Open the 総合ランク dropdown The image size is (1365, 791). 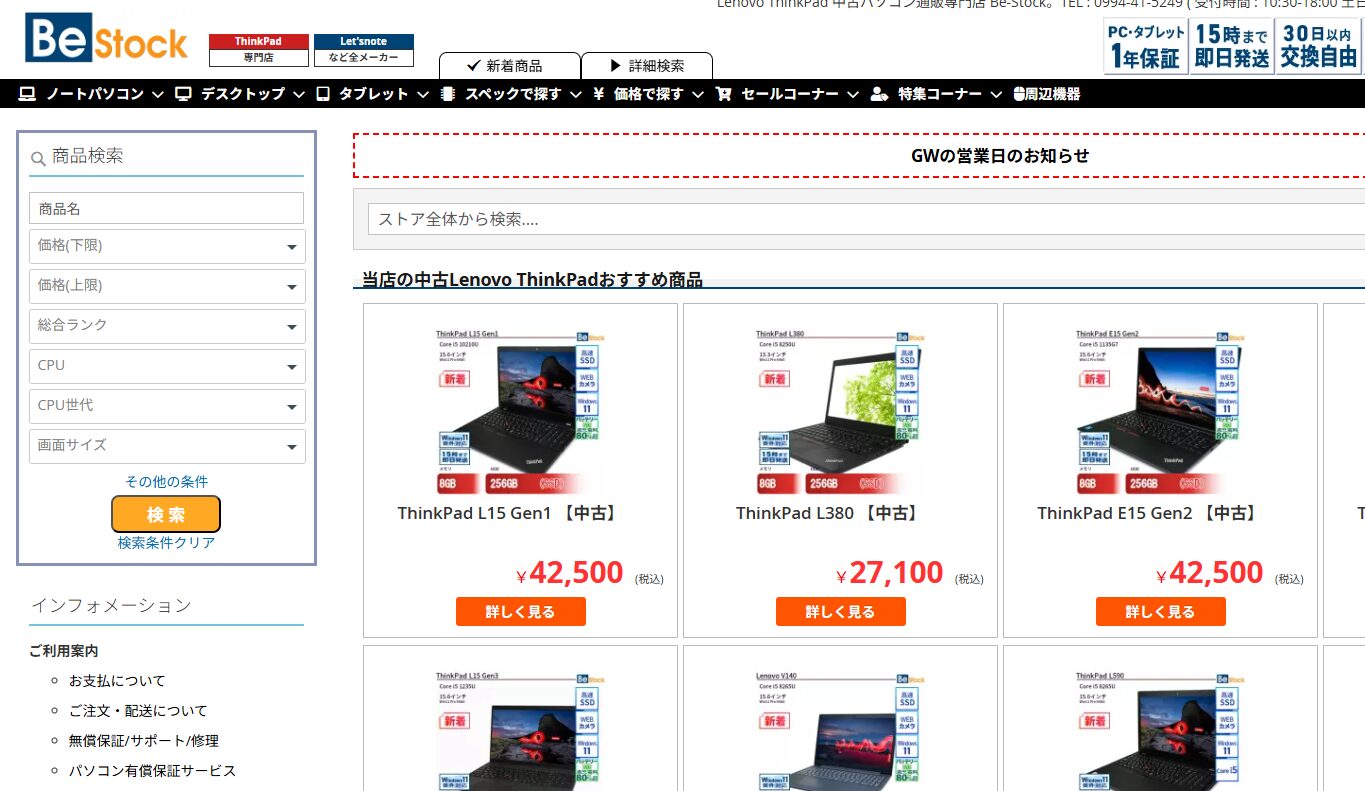coord(167,326)
